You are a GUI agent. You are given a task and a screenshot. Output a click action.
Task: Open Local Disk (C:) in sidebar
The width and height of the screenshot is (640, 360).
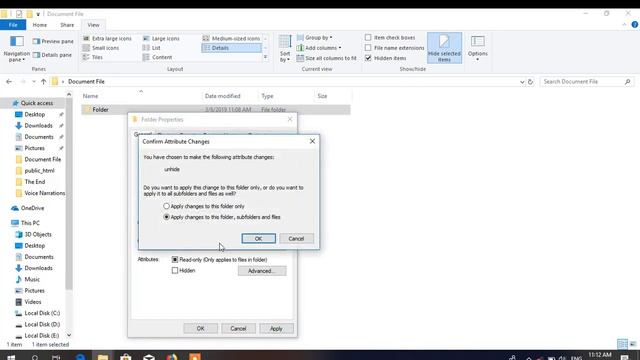tap(42, 313)
